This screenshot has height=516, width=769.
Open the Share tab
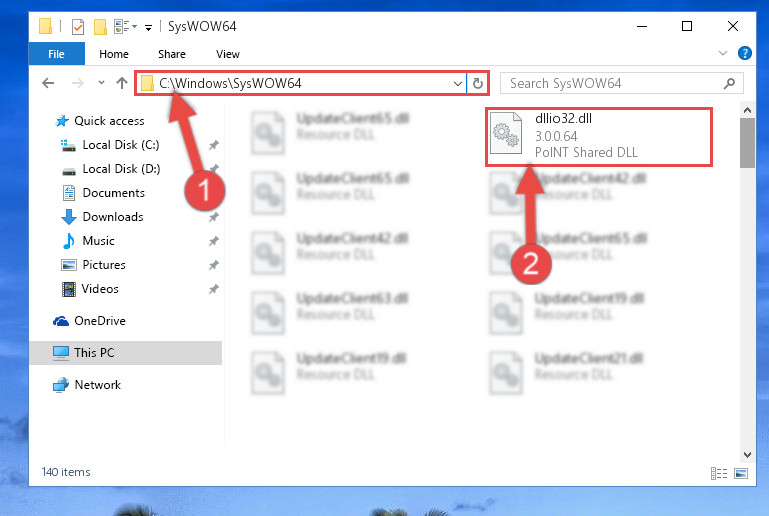pos(172,54)
